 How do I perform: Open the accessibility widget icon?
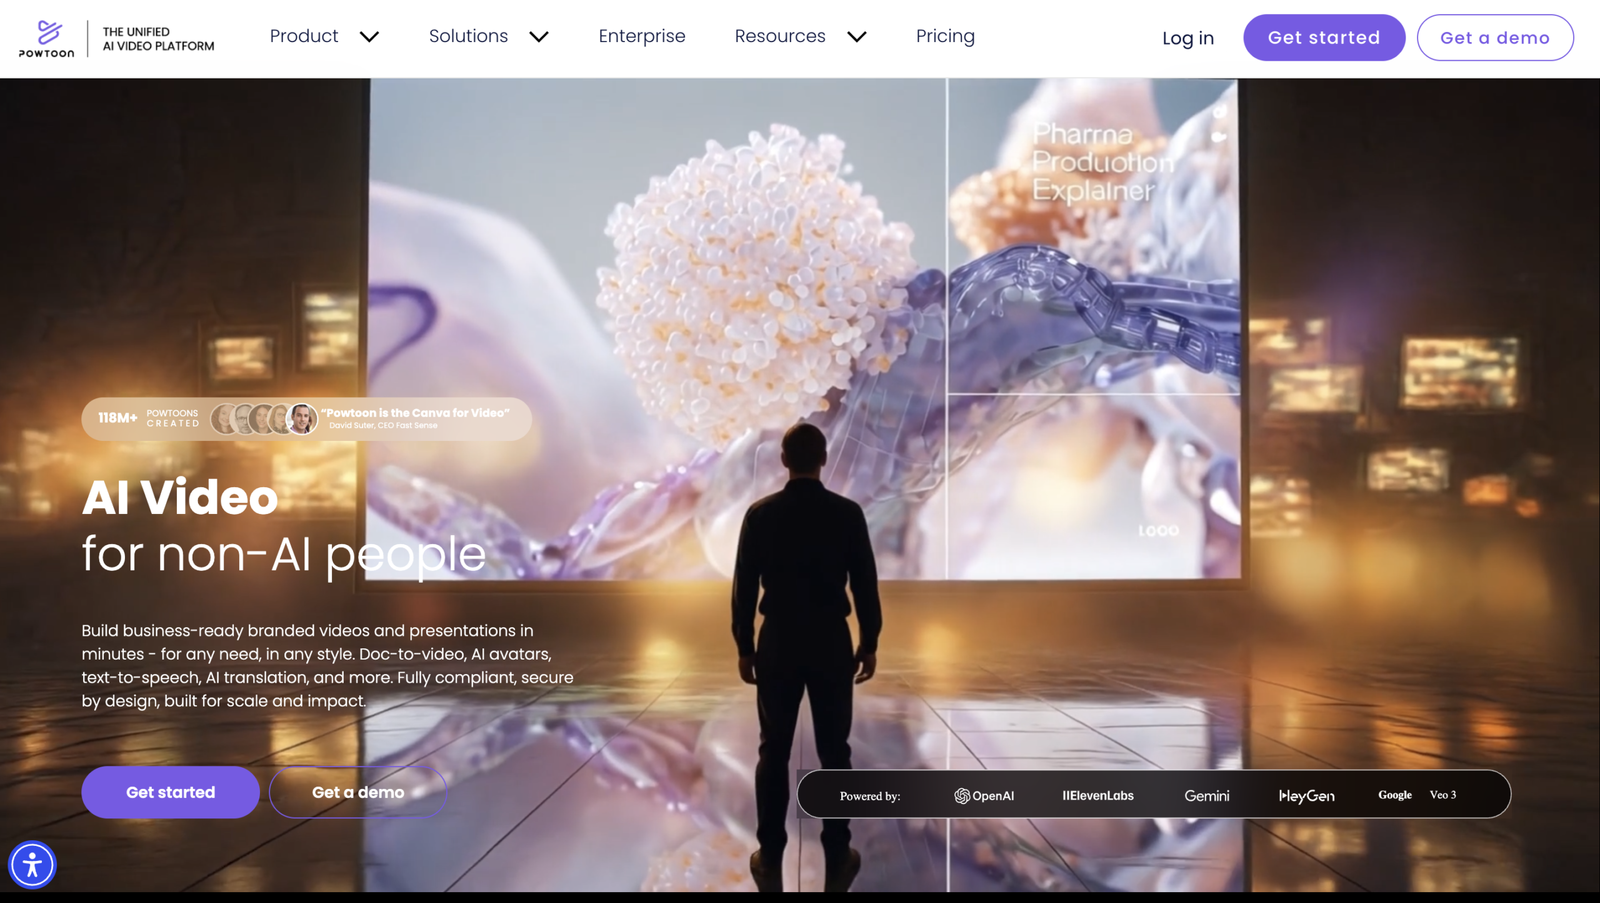click(32, 865)
